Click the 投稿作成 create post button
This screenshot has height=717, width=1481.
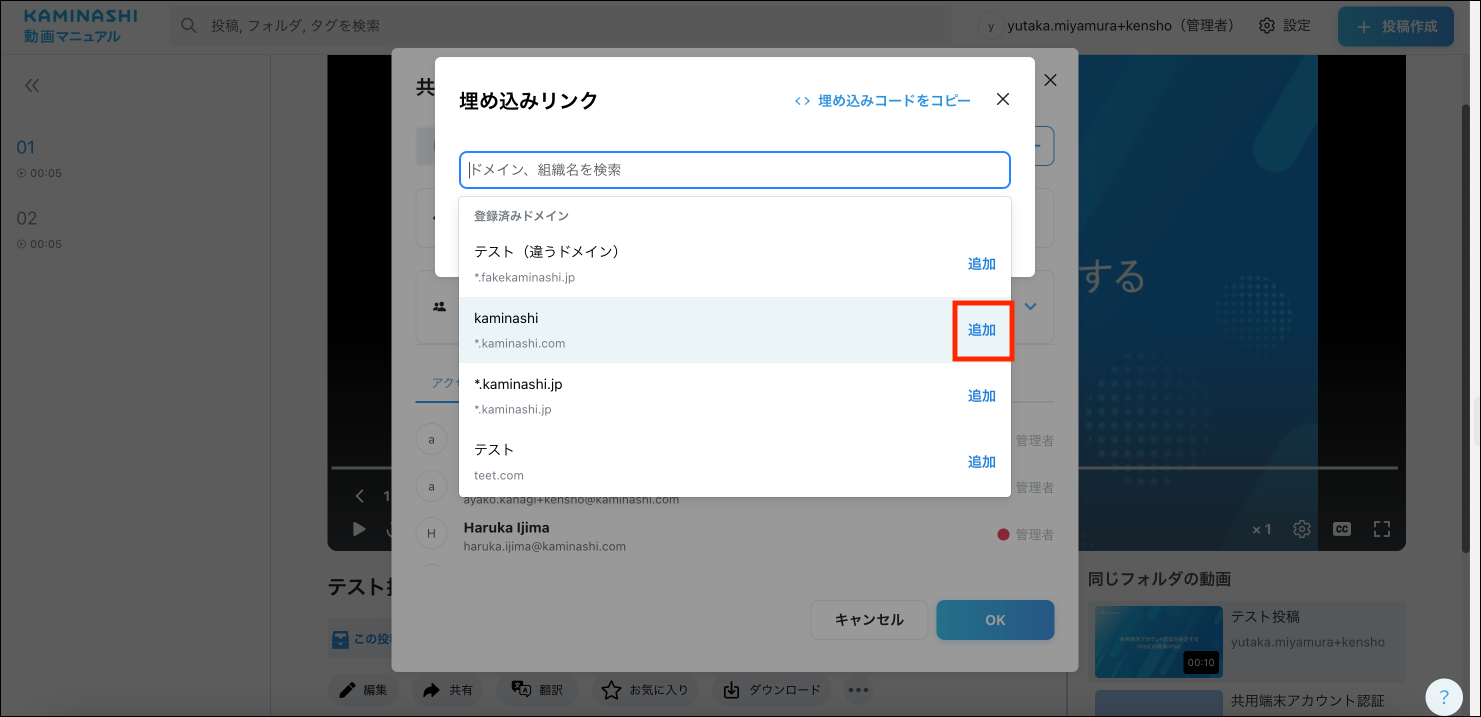tap(1396, 27)
